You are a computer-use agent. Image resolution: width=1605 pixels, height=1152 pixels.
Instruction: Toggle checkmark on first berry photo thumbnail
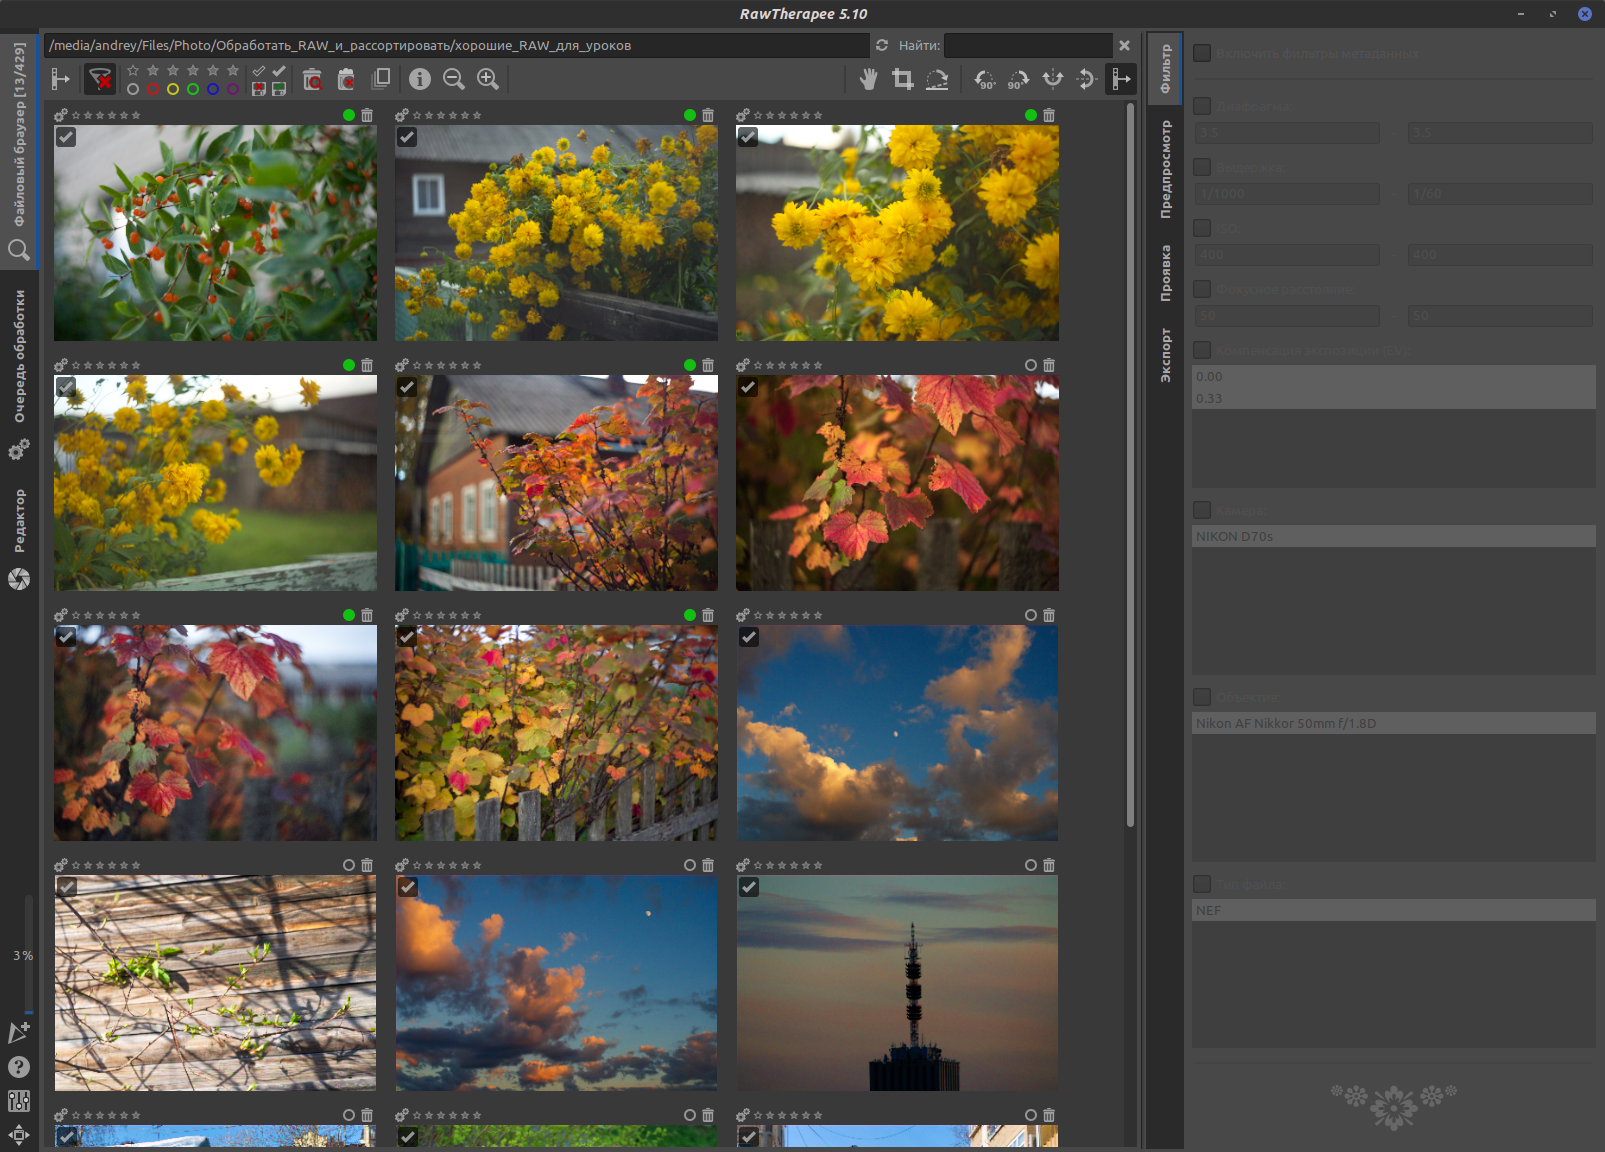click(x=66, y=137)
